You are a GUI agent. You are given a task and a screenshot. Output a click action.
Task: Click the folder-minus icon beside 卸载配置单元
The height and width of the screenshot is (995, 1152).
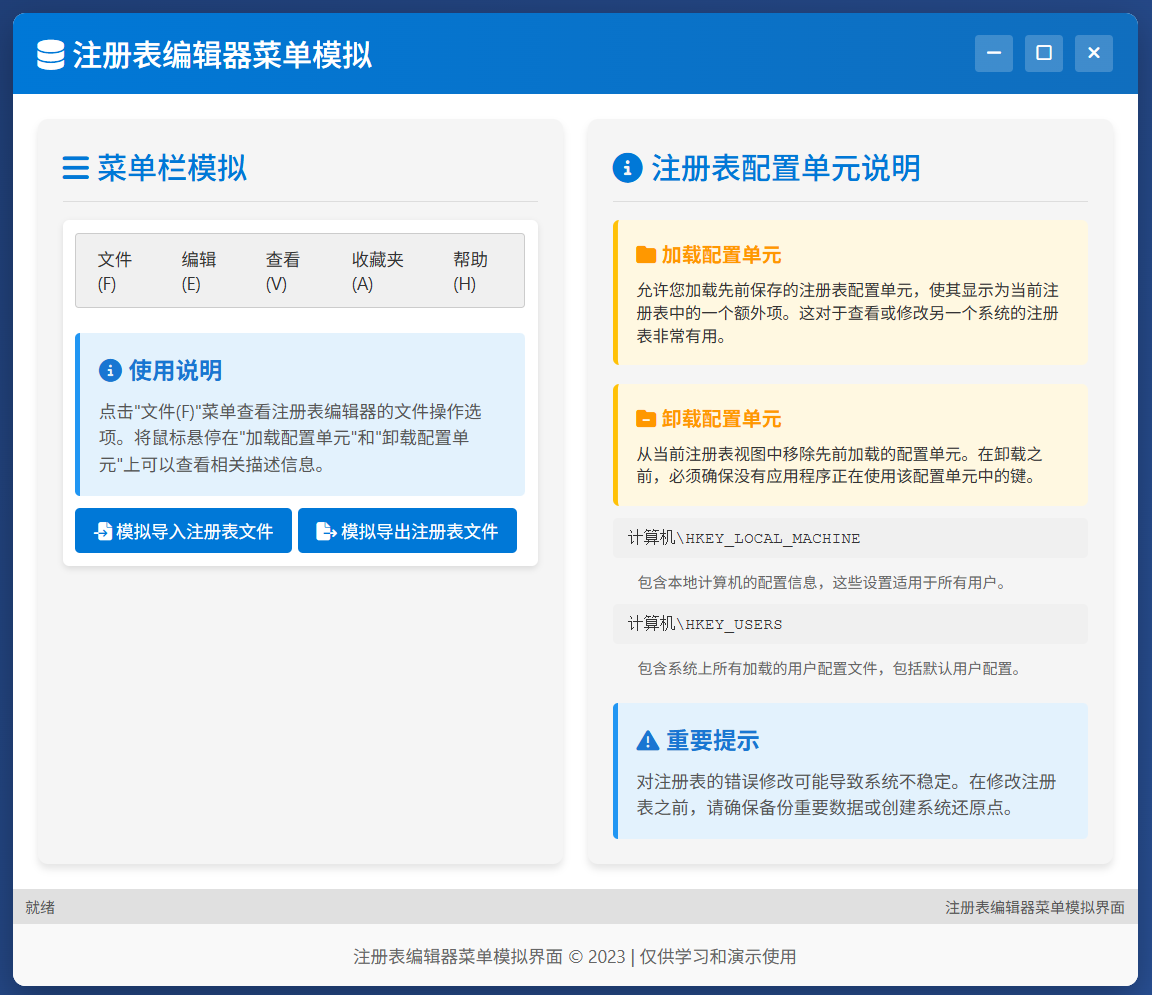coord(646,419)
